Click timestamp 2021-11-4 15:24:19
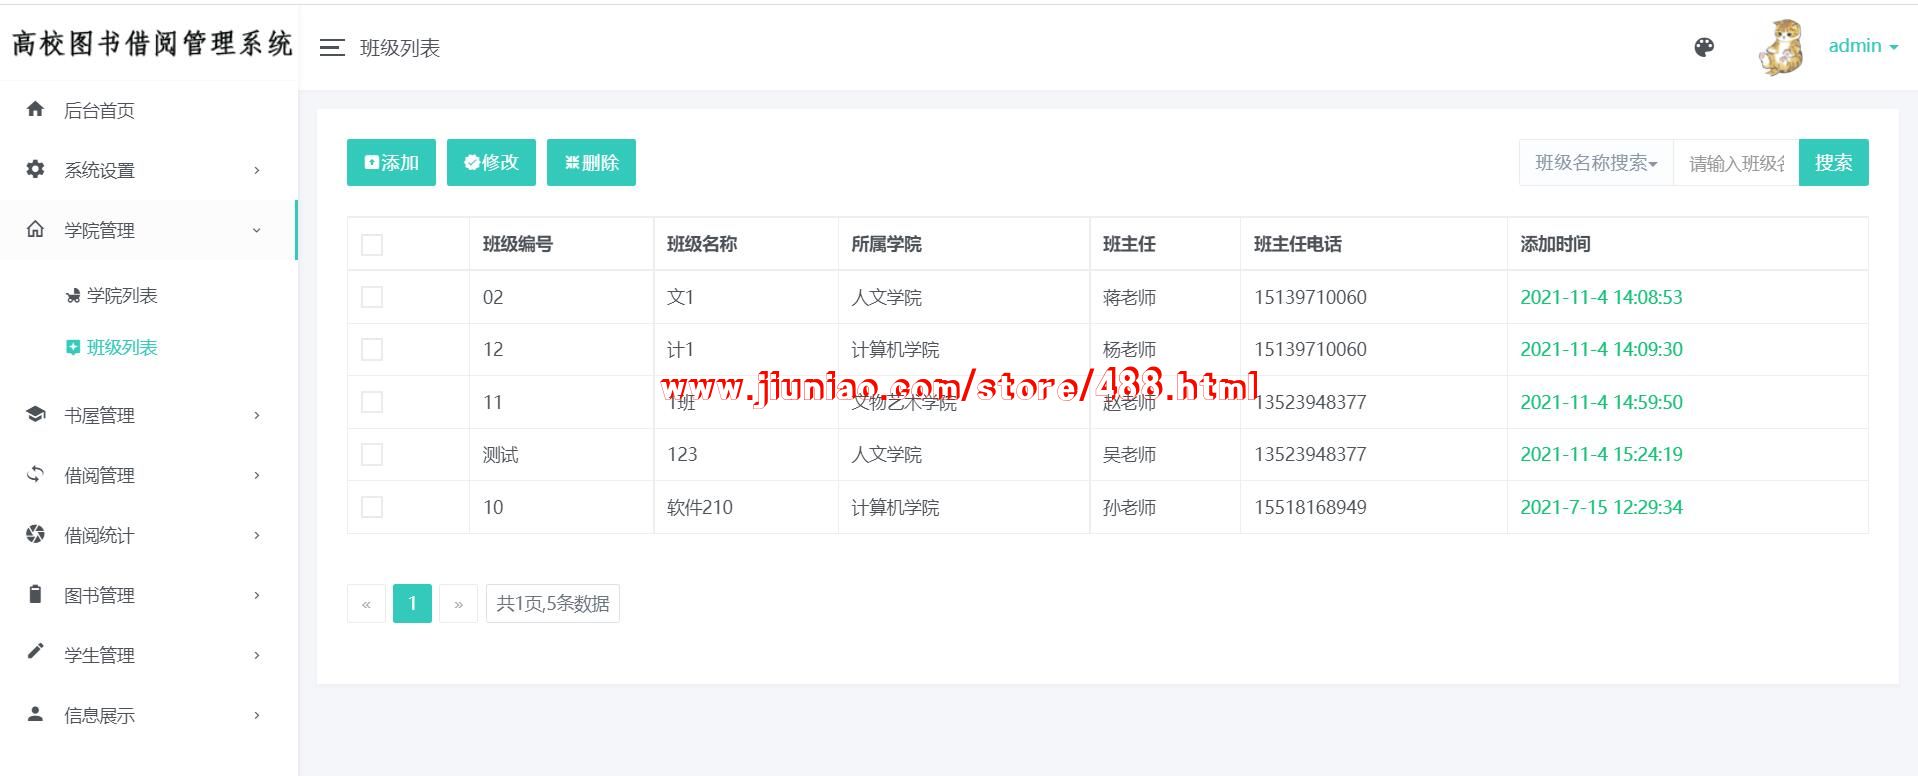 (x=1601, y=454)
